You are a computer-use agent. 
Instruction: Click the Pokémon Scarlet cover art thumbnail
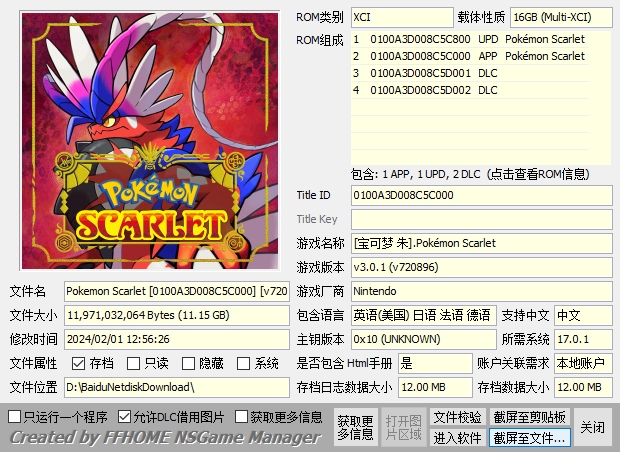pyautogui.click(x=147, y=140)
